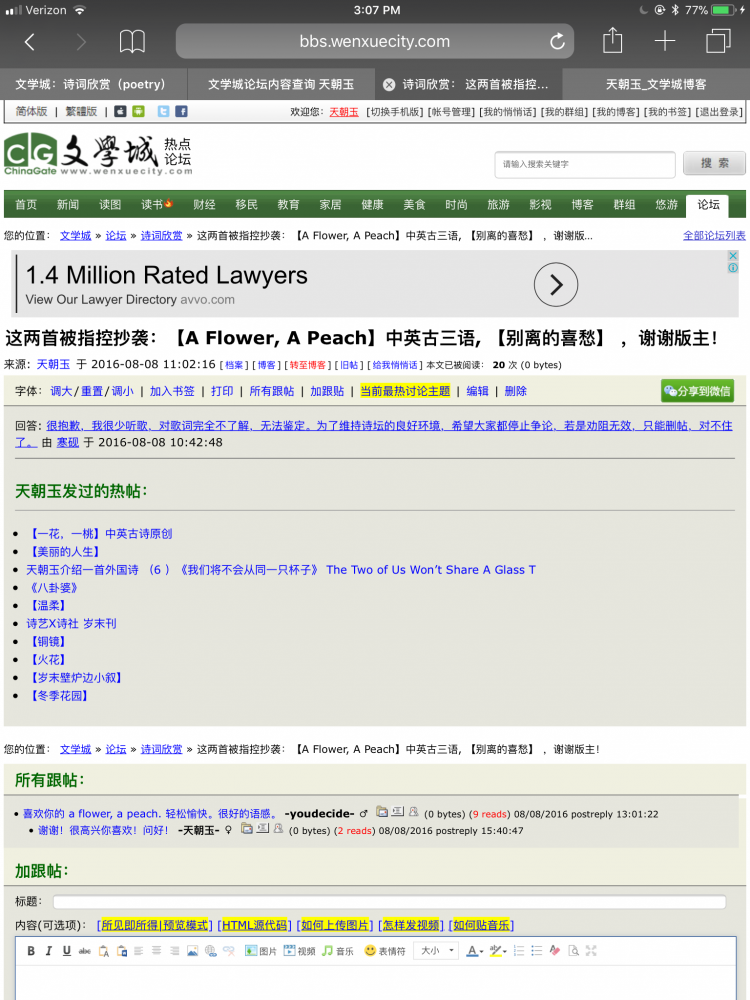Toggle editor fullscreen icon
This screenshot has height=1000, width=750.
[x=591, y=951]
